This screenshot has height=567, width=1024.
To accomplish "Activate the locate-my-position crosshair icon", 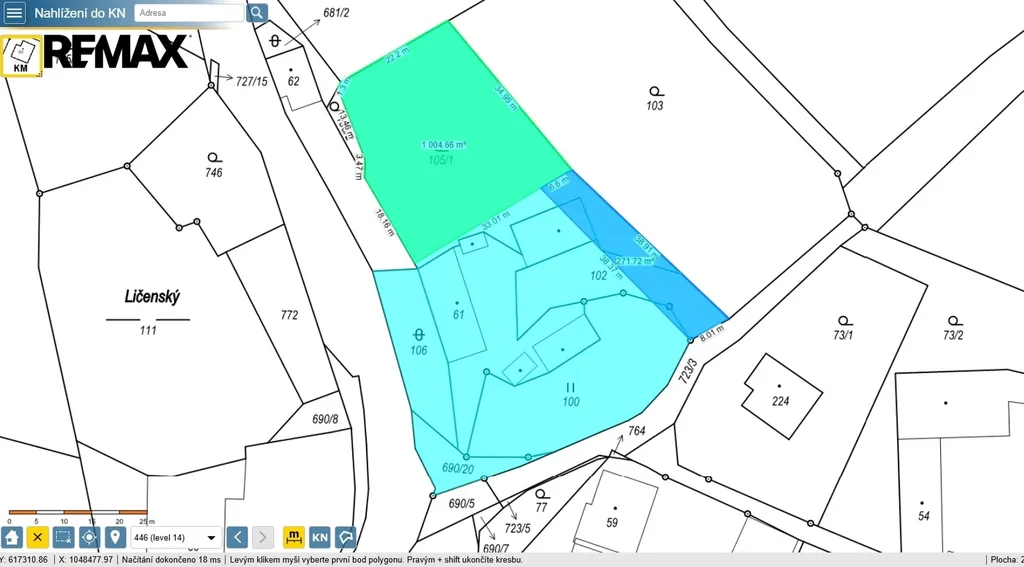I will click(x=89, y=537).
